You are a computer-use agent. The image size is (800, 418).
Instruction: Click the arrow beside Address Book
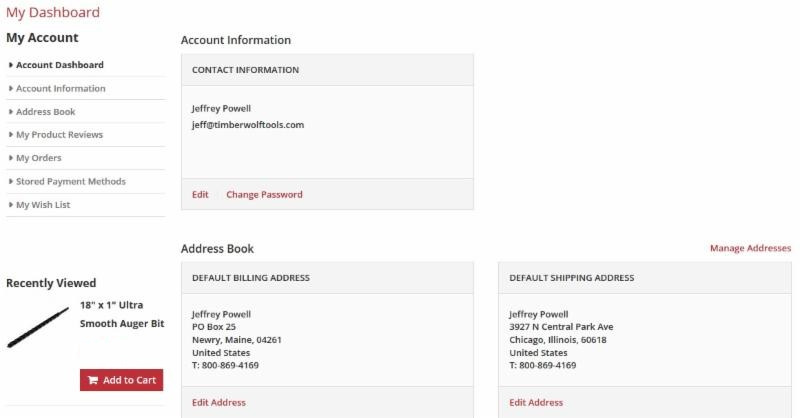(x=10, y=112)
